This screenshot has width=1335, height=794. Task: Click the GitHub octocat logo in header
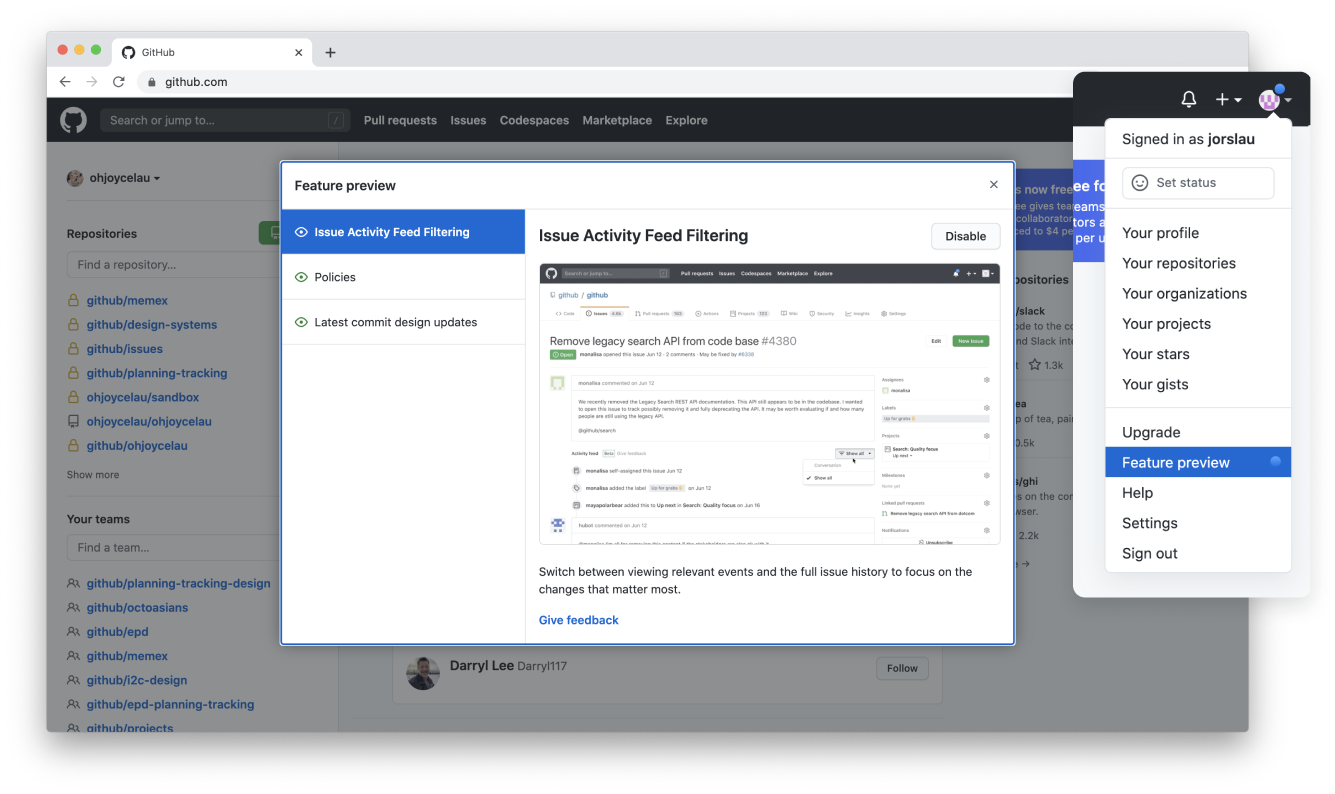tap(73, 120)
